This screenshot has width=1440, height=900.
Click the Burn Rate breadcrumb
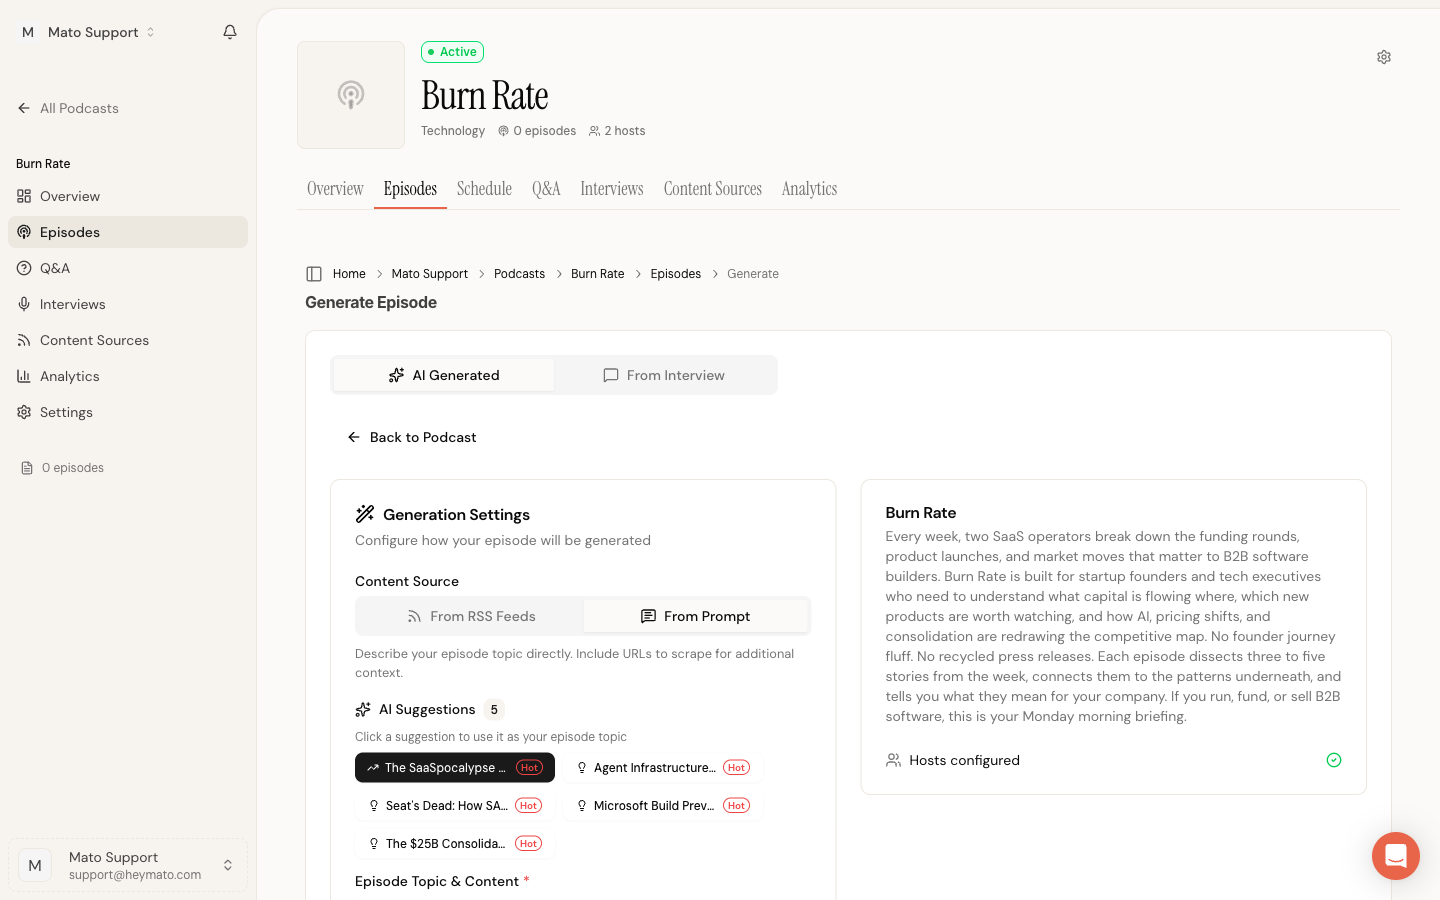pyautogui.click(x=598, y=274)
